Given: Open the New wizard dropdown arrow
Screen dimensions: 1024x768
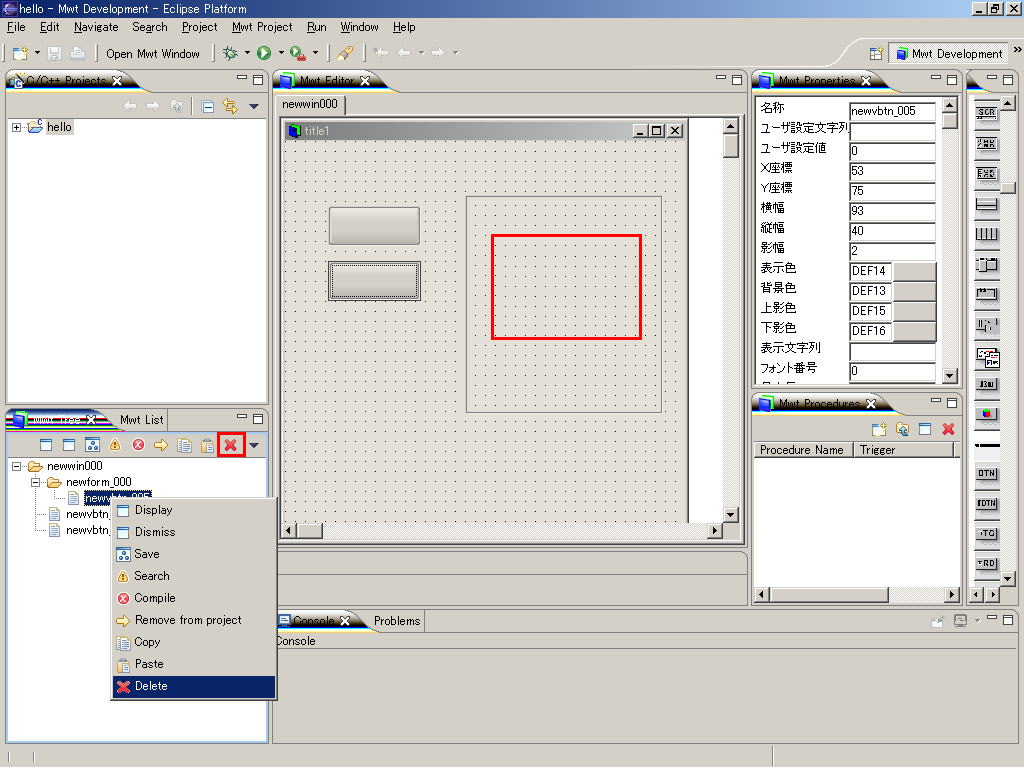Looking at the screenshot, I should (x=37, y=53).
